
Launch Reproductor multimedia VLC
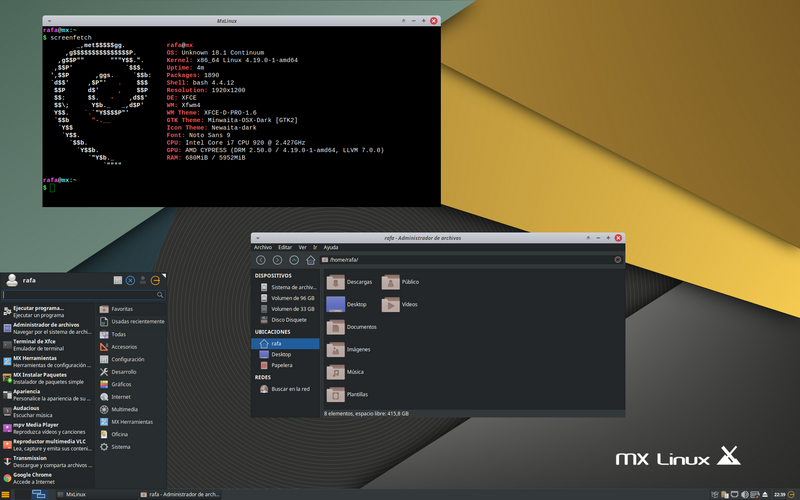coord(47,445)
